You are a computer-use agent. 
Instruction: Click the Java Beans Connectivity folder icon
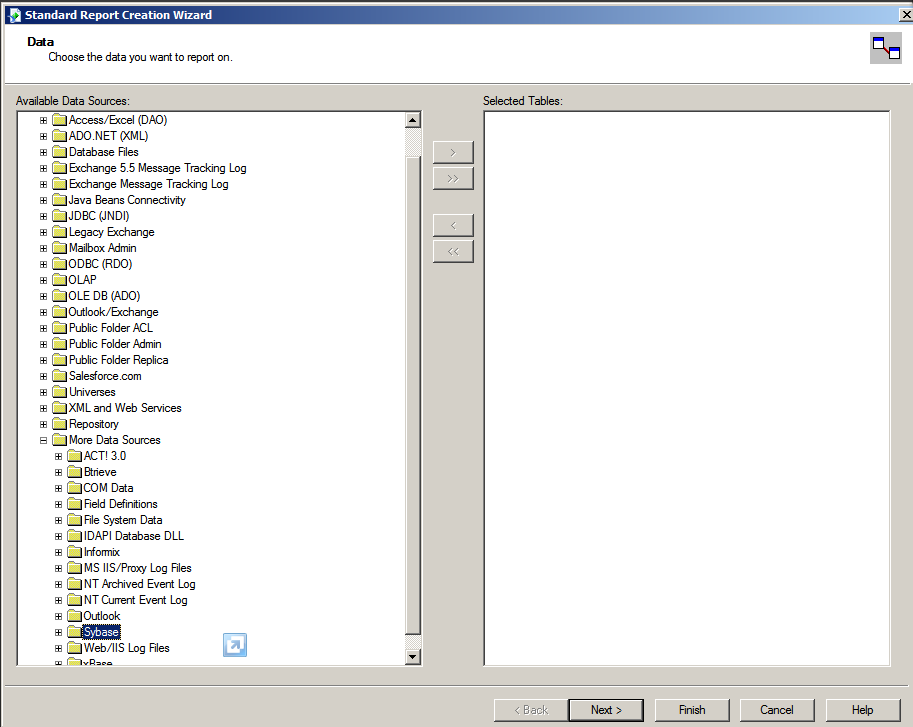point(59,200)
